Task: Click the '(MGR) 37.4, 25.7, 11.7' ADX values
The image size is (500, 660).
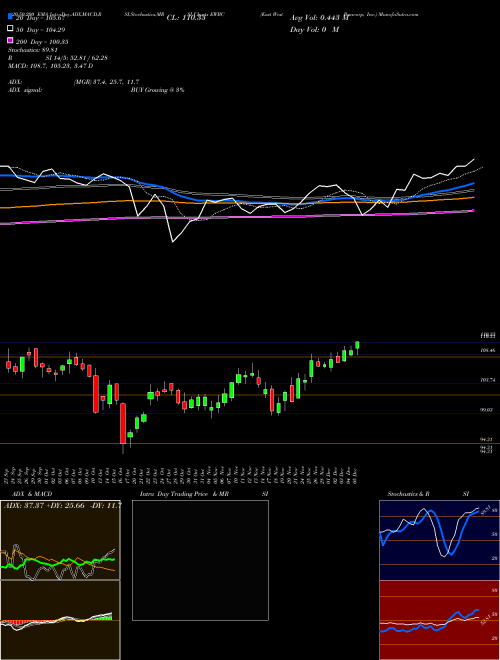Action: tap(106, 82)
